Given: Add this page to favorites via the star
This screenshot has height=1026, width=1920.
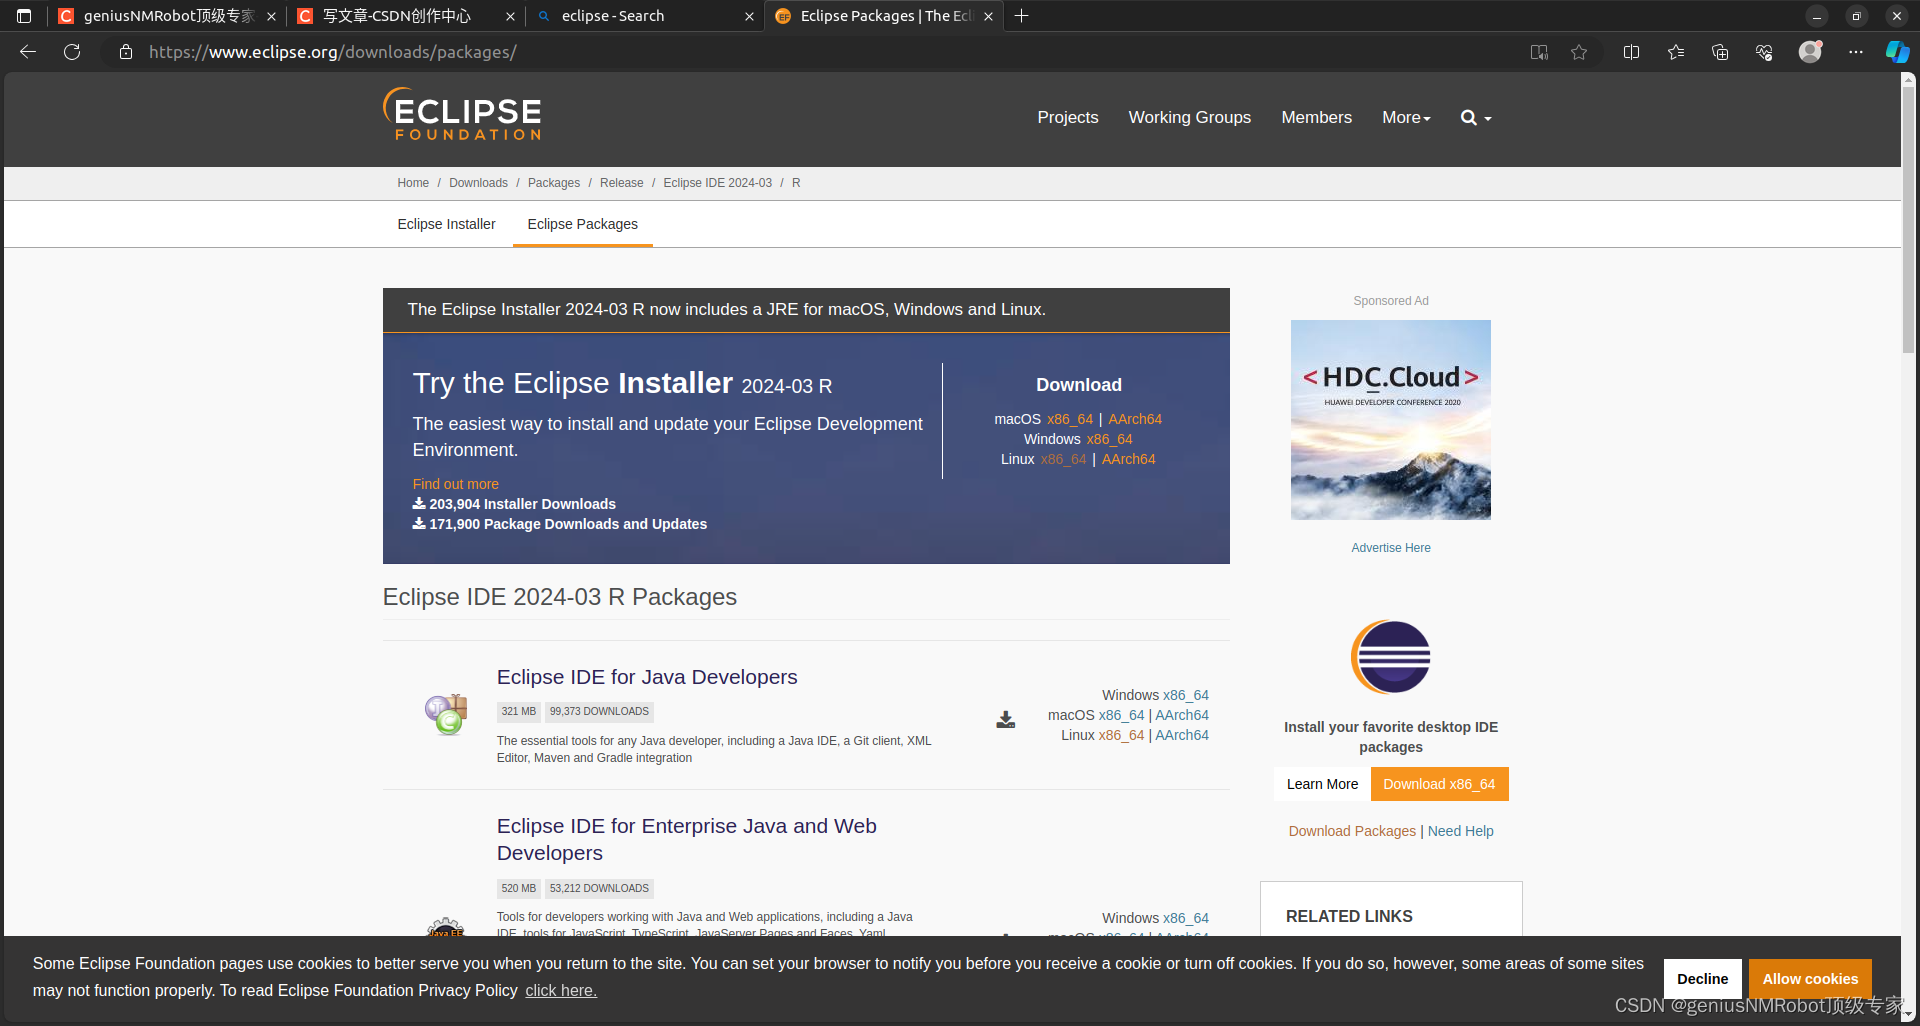Looking at the screenshot, I should (1579, 52).
